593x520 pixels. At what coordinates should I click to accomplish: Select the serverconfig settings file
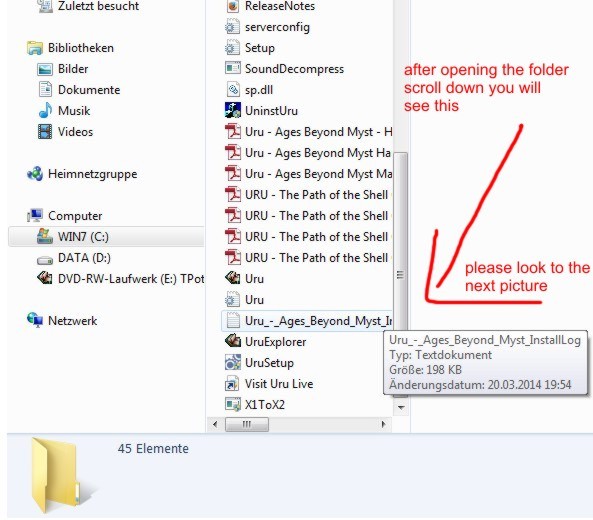(x=267, y=27)
